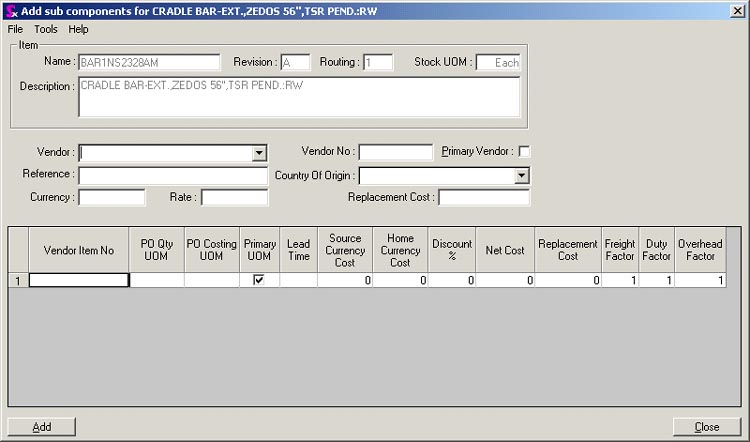Screen dimensions: 750x442
Task: Open the File menu
Action: [x=15, y=29]
